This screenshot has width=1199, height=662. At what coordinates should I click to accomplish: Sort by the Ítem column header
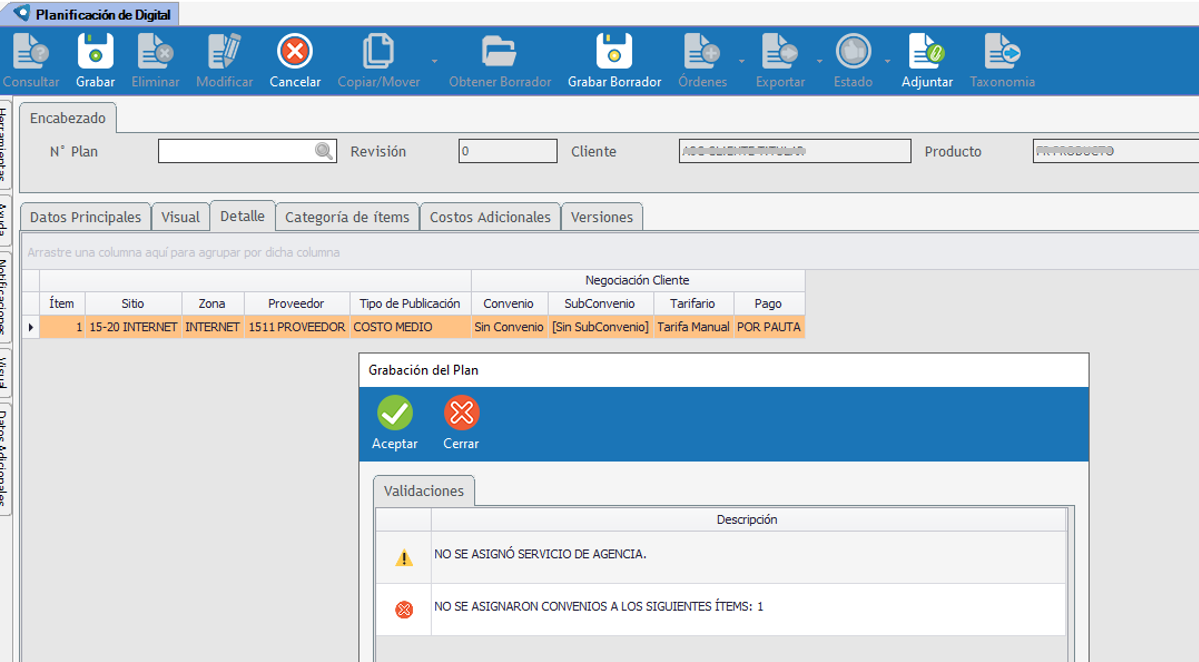coord(62,303)
